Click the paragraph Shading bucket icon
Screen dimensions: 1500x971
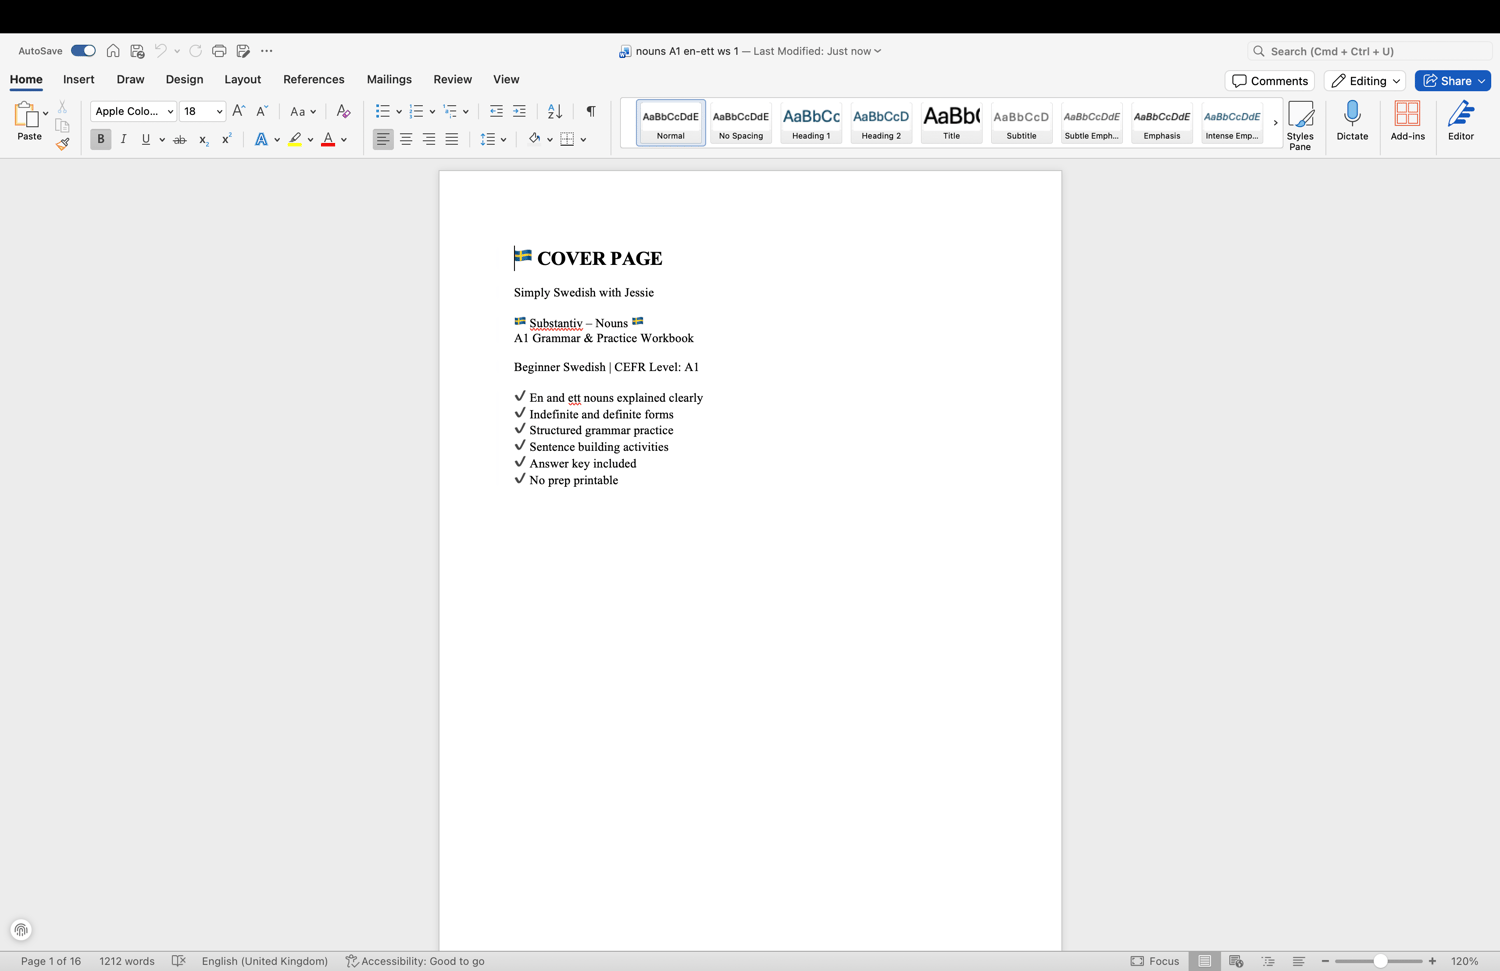click(534, 139)
